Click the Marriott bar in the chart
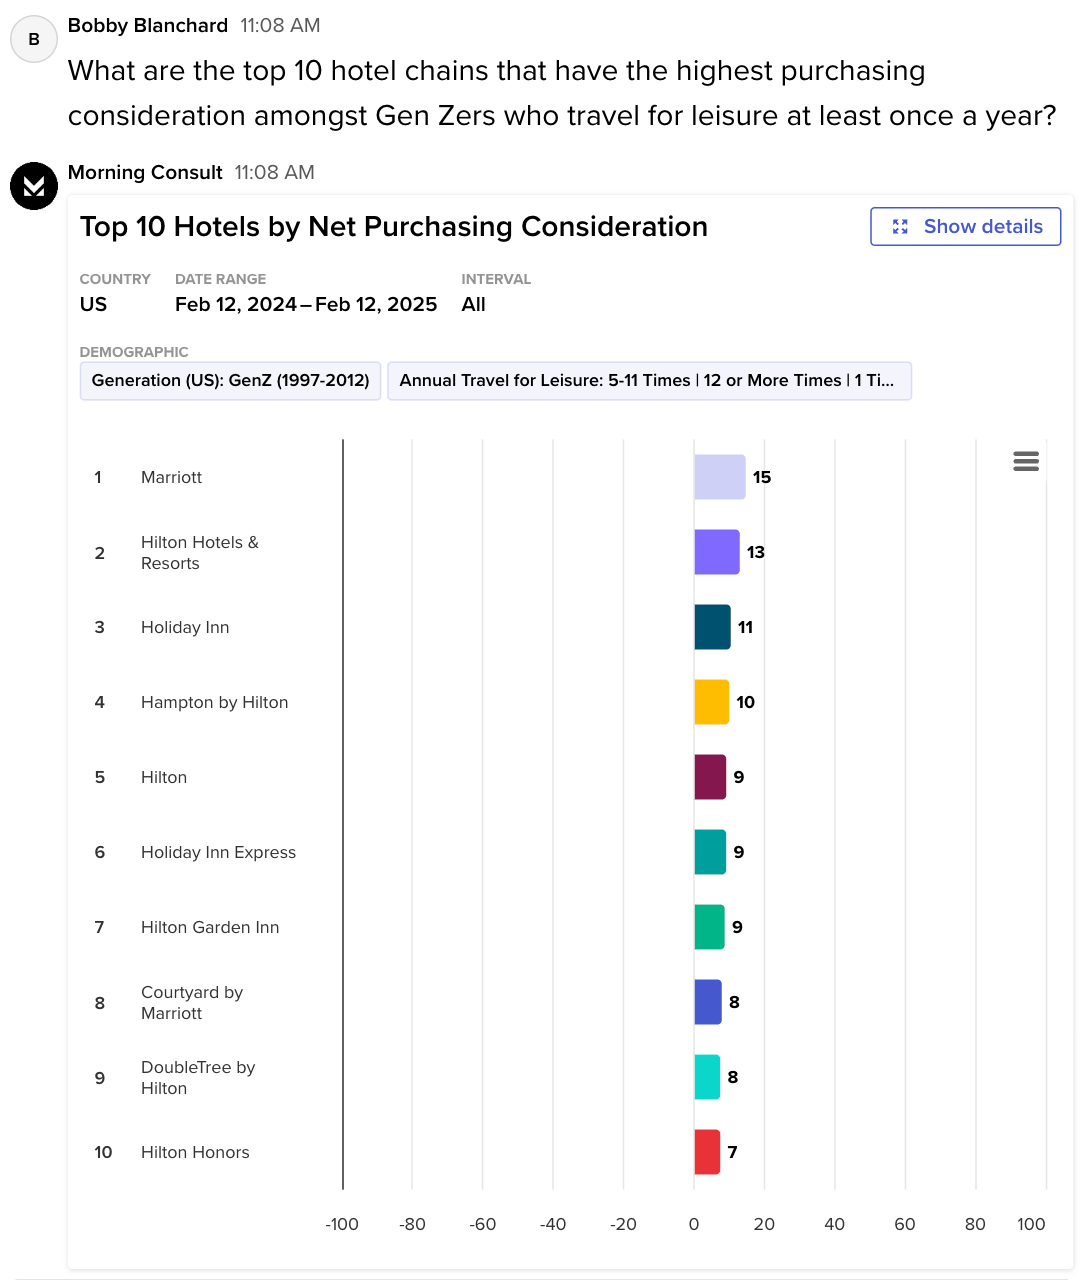 coord(719,477)
